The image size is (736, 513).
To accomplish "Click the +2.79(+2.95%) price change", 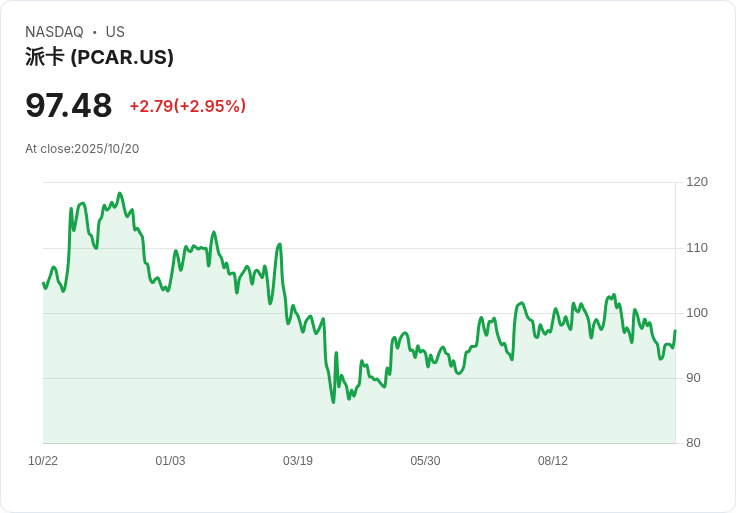I will pos(187,106).
